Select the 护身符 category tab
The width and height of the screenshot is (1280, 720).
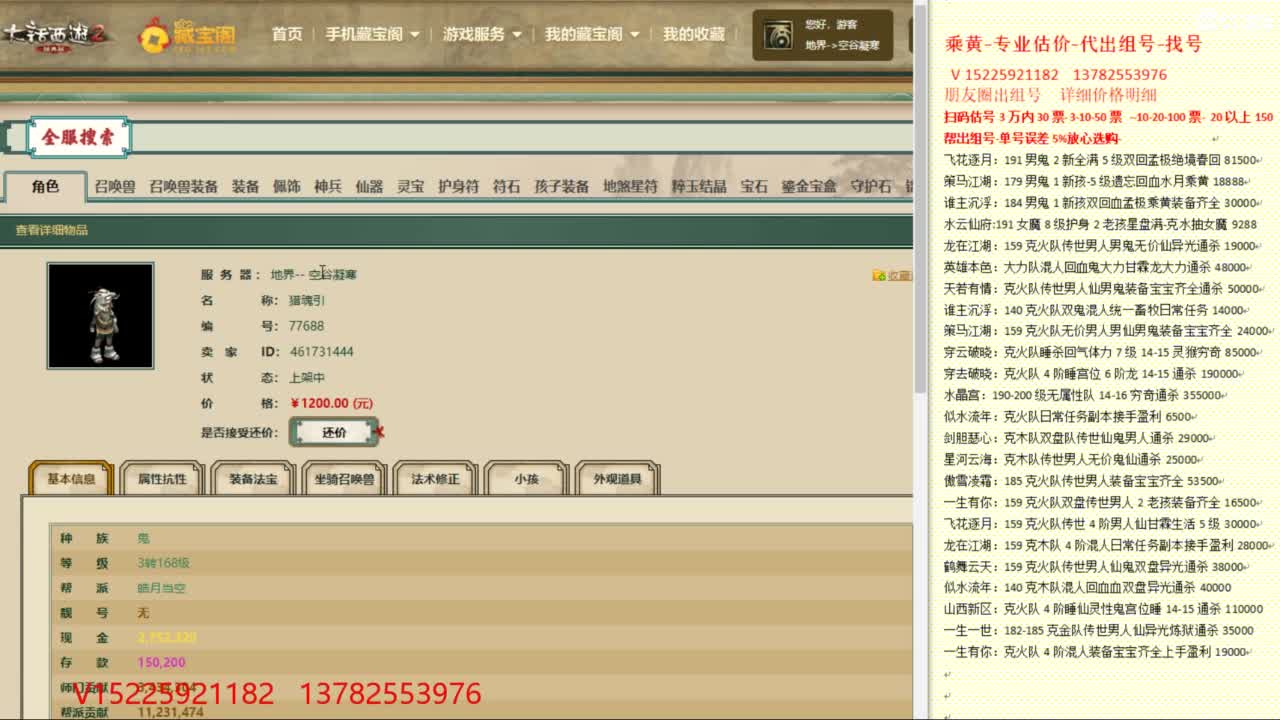(458, 186)
